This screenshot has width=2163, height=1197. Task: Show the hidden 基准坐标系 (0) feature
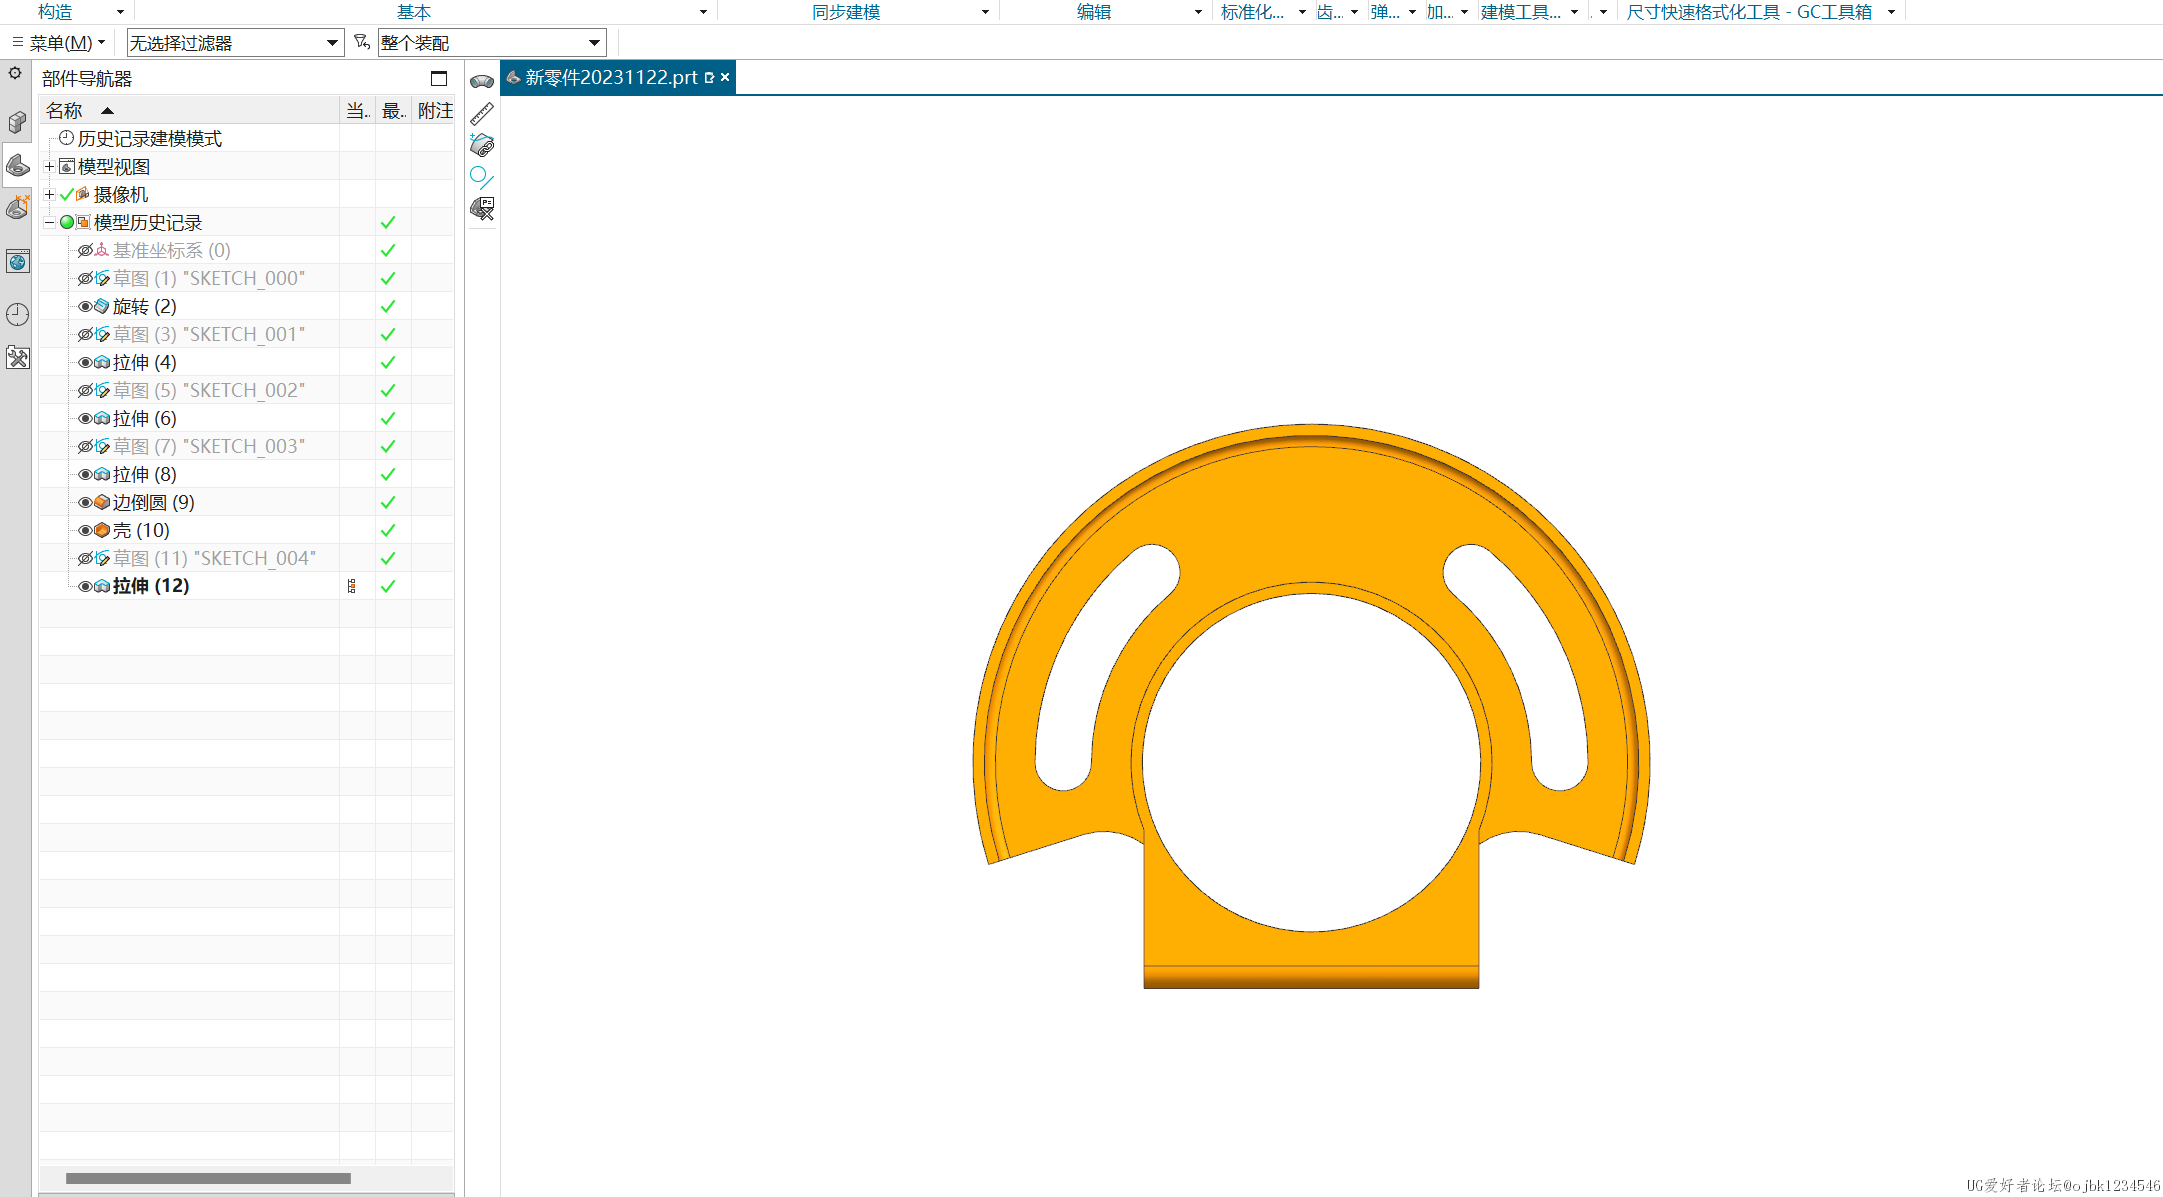coord(85,250)
